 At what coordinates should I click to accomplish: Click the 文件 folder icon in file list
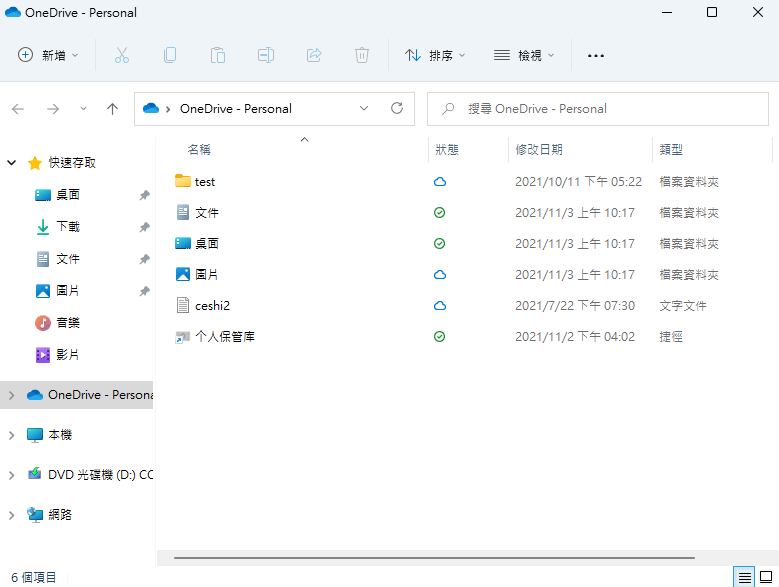tap(183, 213)
